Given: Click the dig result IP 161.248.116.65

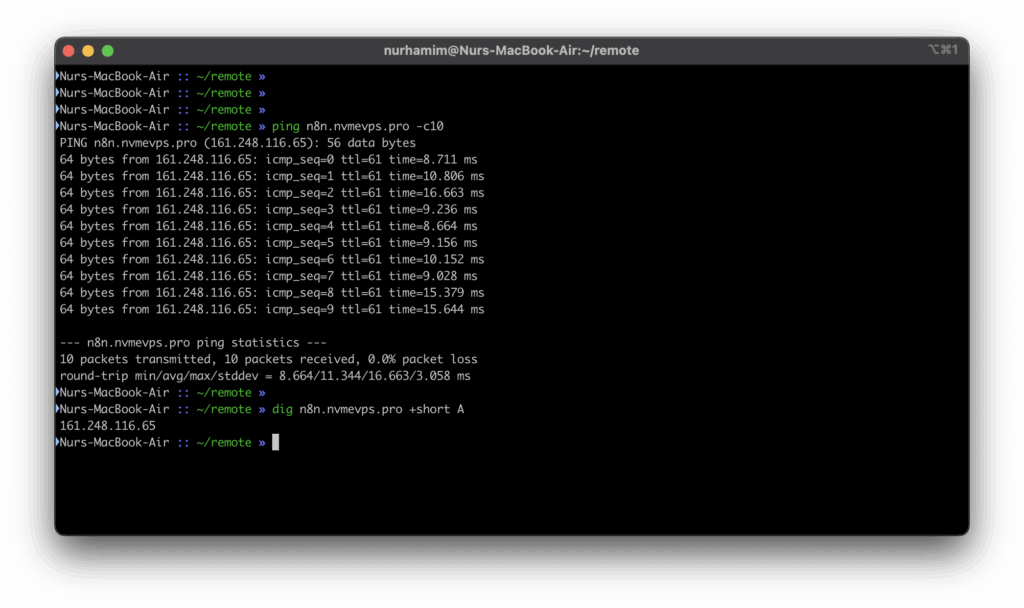Looking at the screenshot, I should [x=108, y=425].
